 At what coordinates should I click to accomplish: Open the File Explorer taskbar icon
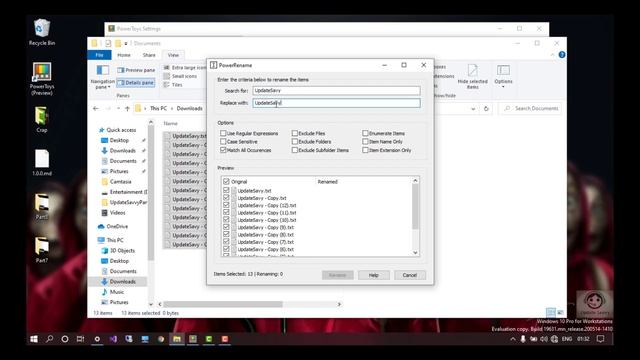[x=177, y=339]
